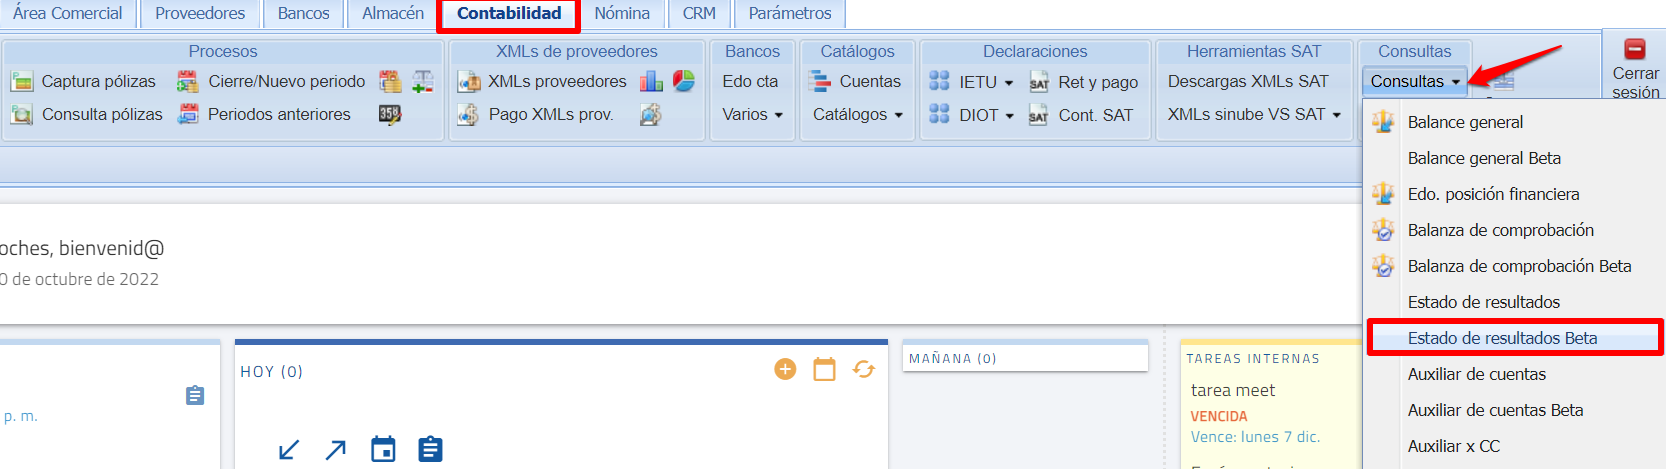The height and width of the screenshot is (469, 1666).
Task: Switch to the Área Comercial tab
Action: point(67,13)
